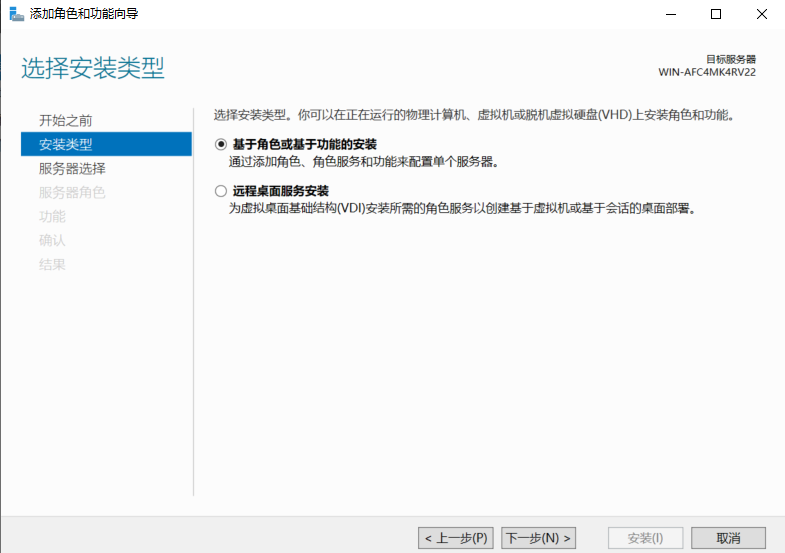The image size is (785, 553).
Task: Go to the 开始之前 step in the sidebar
Action: tap(65, 120)
